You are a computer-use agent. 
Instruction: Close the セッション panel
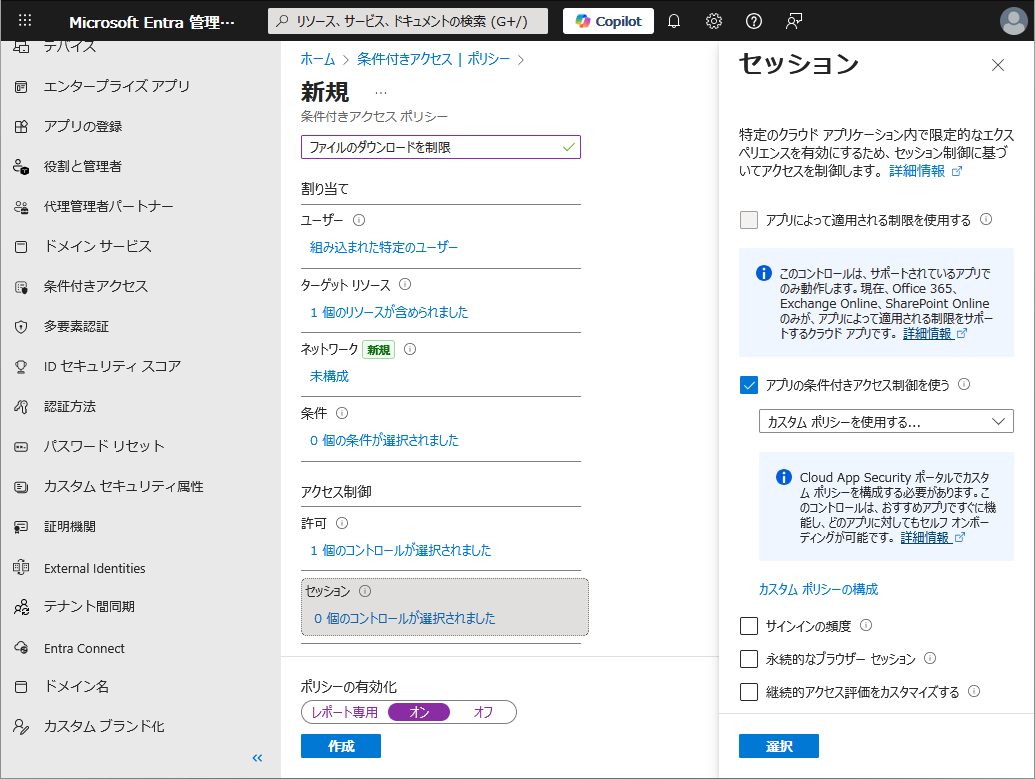point(998,65)
